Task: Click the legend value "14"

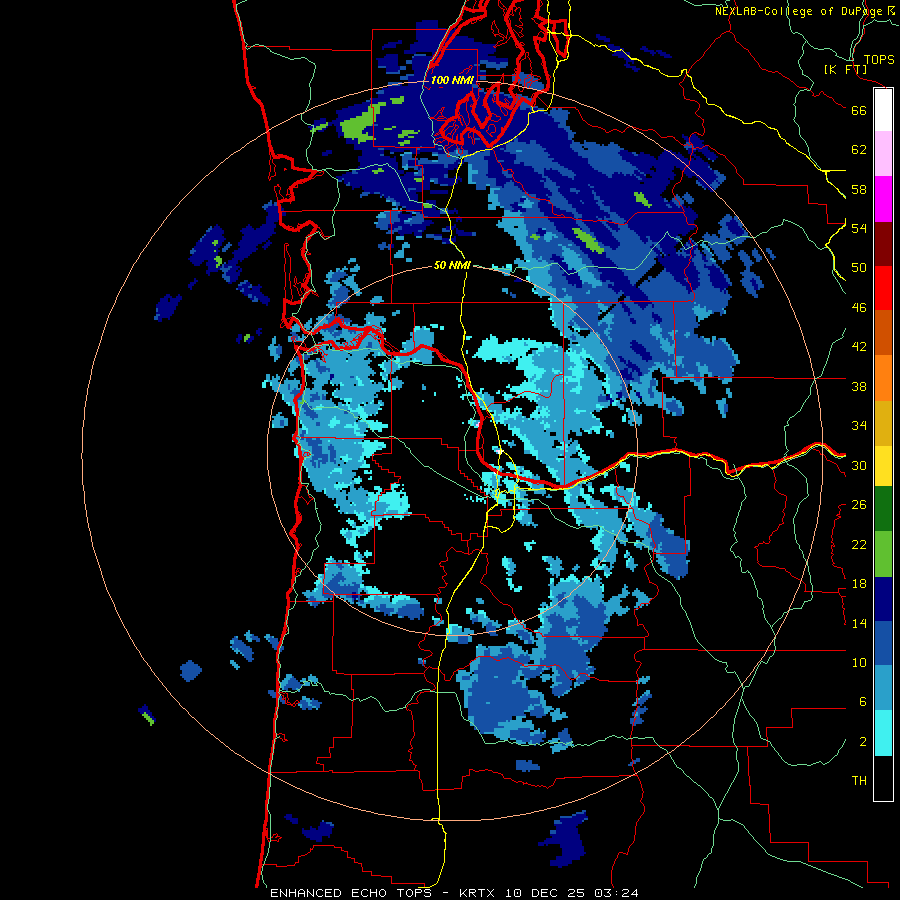Action: pos(859,624)
